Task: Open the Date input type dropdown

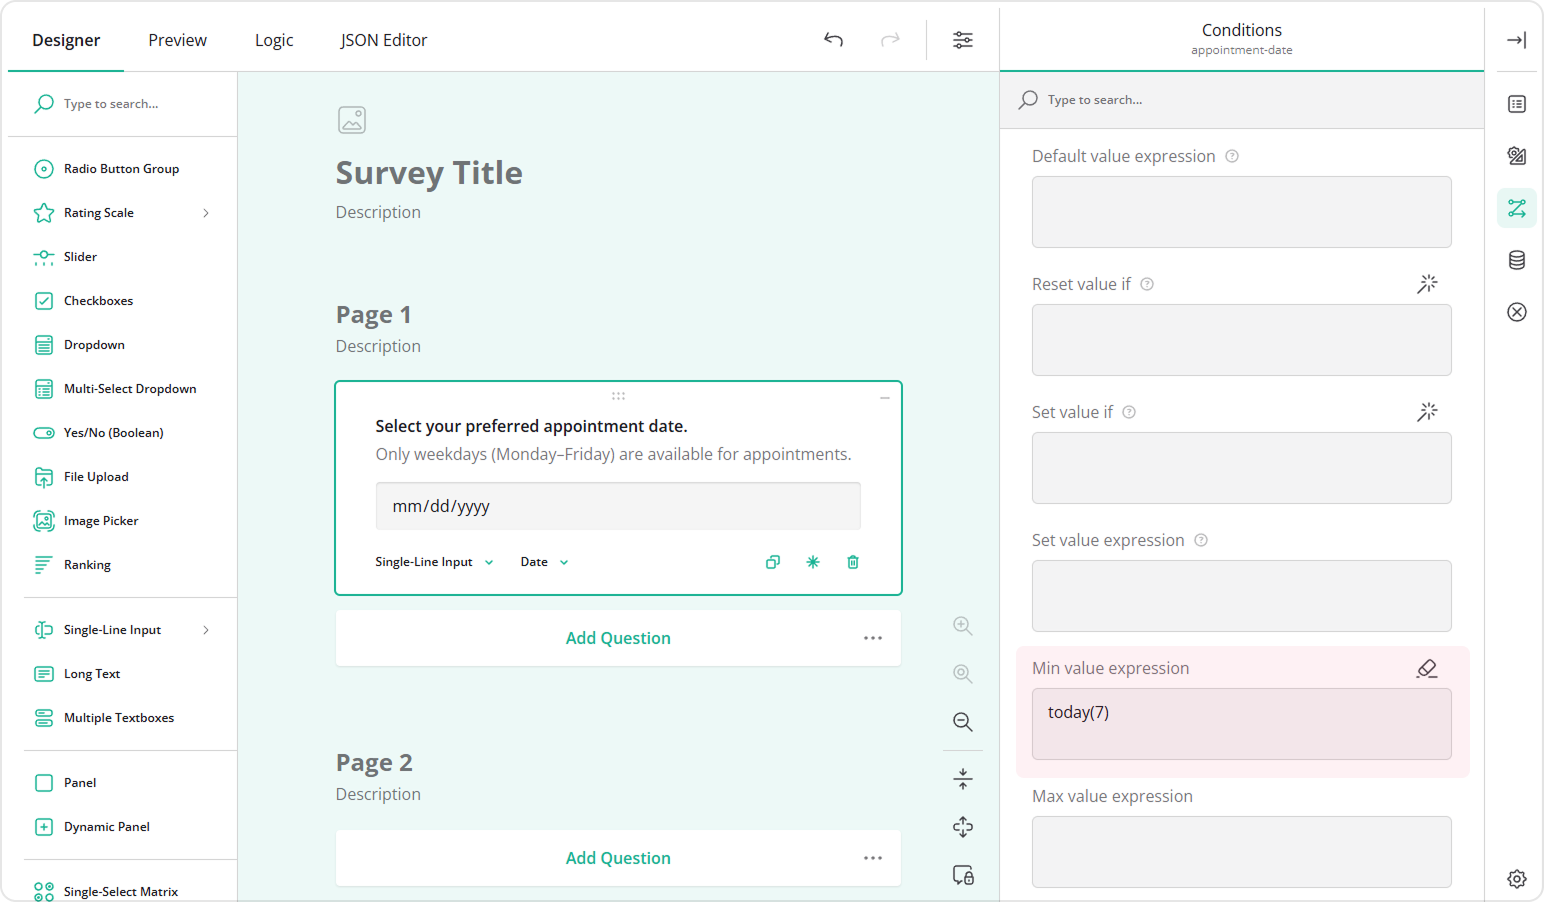Action: point(544,562)
